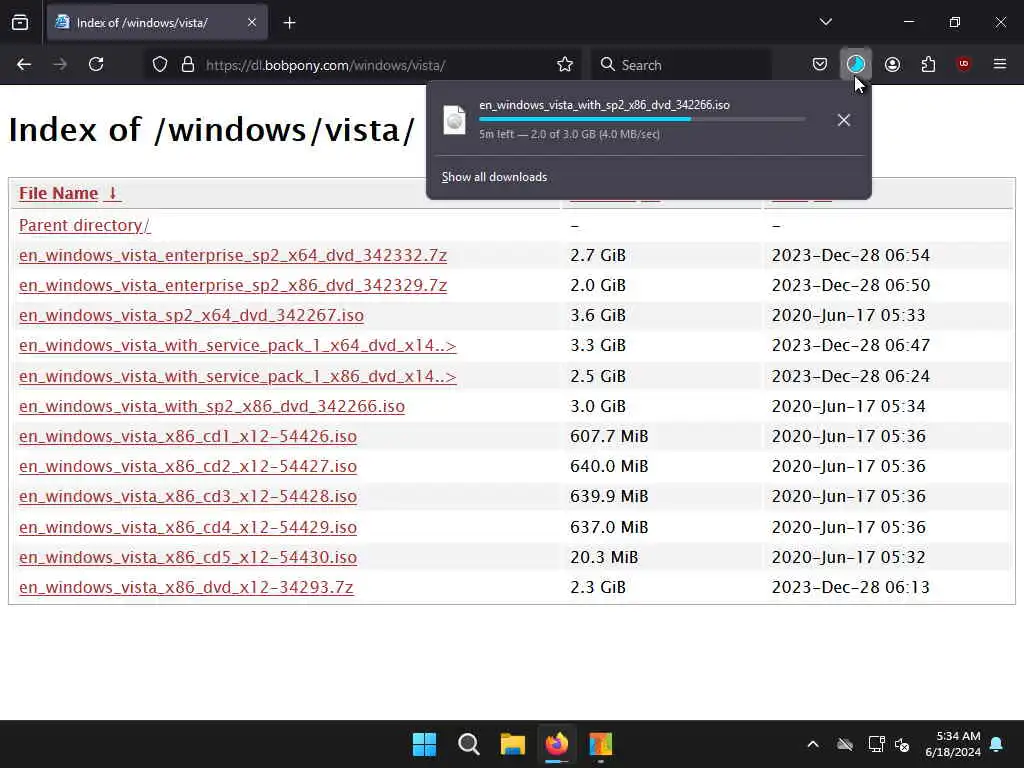This screenshot has height=768, width=1024.
Task: Switch to Firefox on the taskbar
Action: [556, 744]
